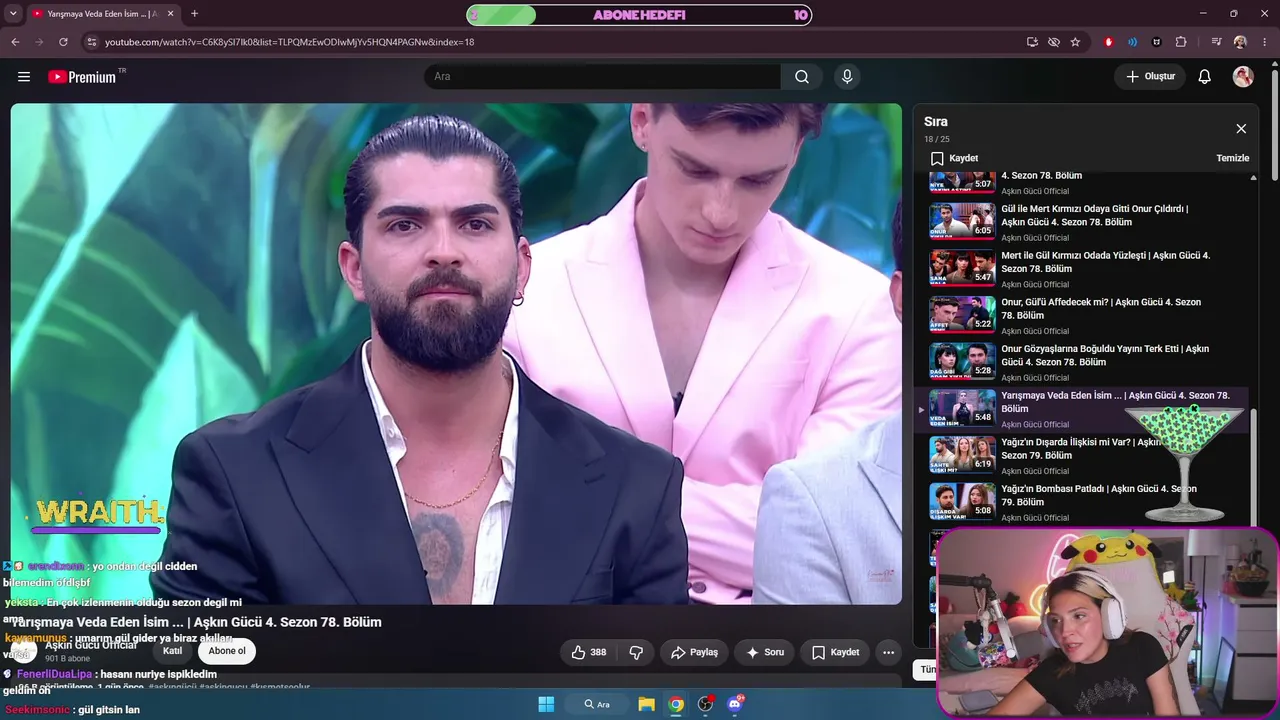The width and height of the screenshot is (1280, 720).
Task: Open Chrome three-dot menu
Action: 1264,42
